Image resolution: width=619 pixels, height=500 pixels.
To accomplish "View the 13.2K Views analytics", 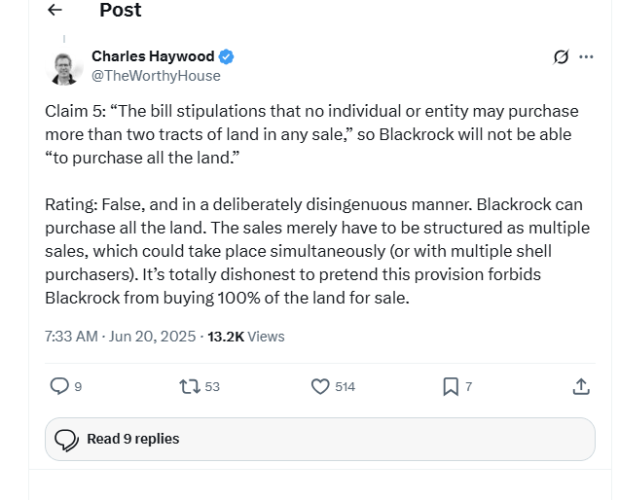I will point(246,336).
